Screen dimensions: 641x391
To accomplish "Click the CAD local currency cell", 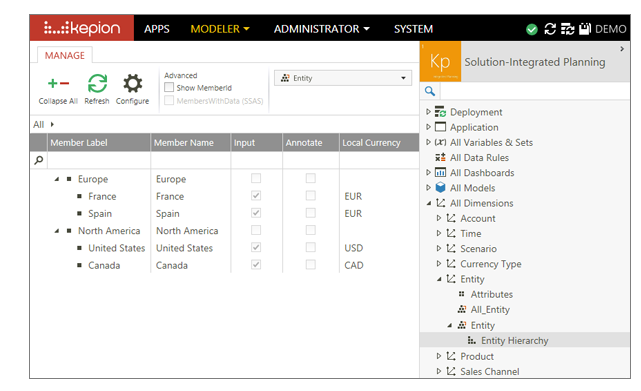I will [354, 265].
